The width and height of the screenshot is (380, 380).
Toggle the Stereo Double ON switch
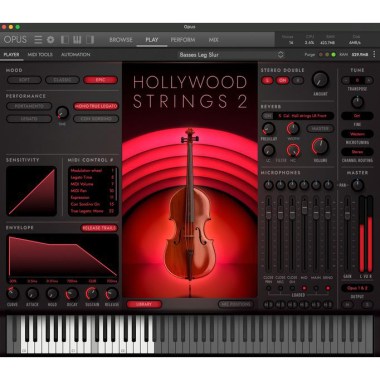282,80
